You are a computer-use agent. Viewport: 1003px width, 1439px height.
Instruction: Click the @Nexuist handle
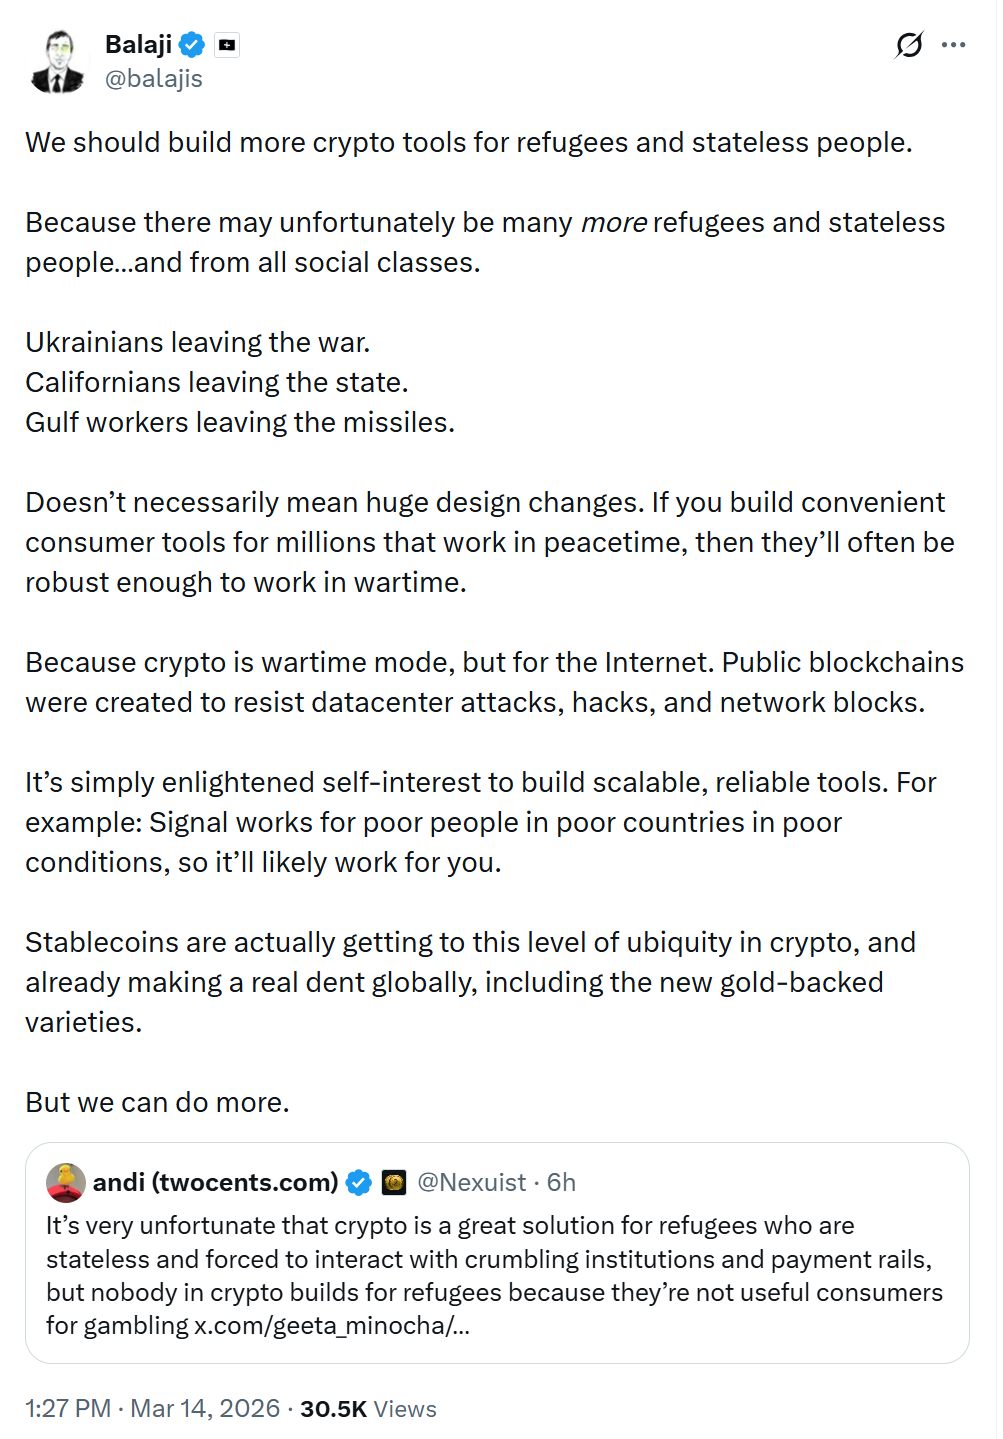pyautogui.click(x=472, y=1182)
